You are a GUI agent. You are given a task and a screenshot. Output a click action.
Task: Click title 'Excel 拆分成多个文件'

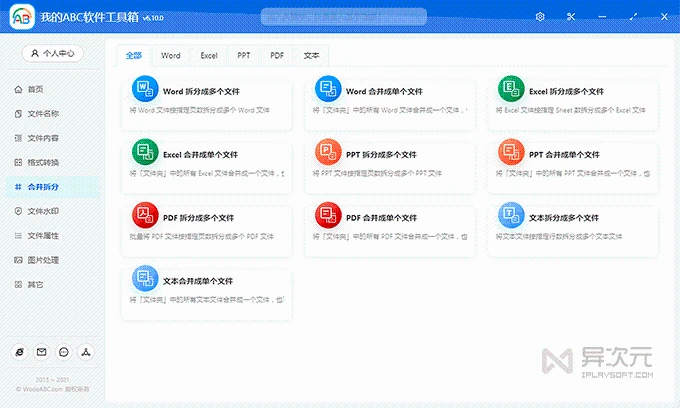(566, 91)
